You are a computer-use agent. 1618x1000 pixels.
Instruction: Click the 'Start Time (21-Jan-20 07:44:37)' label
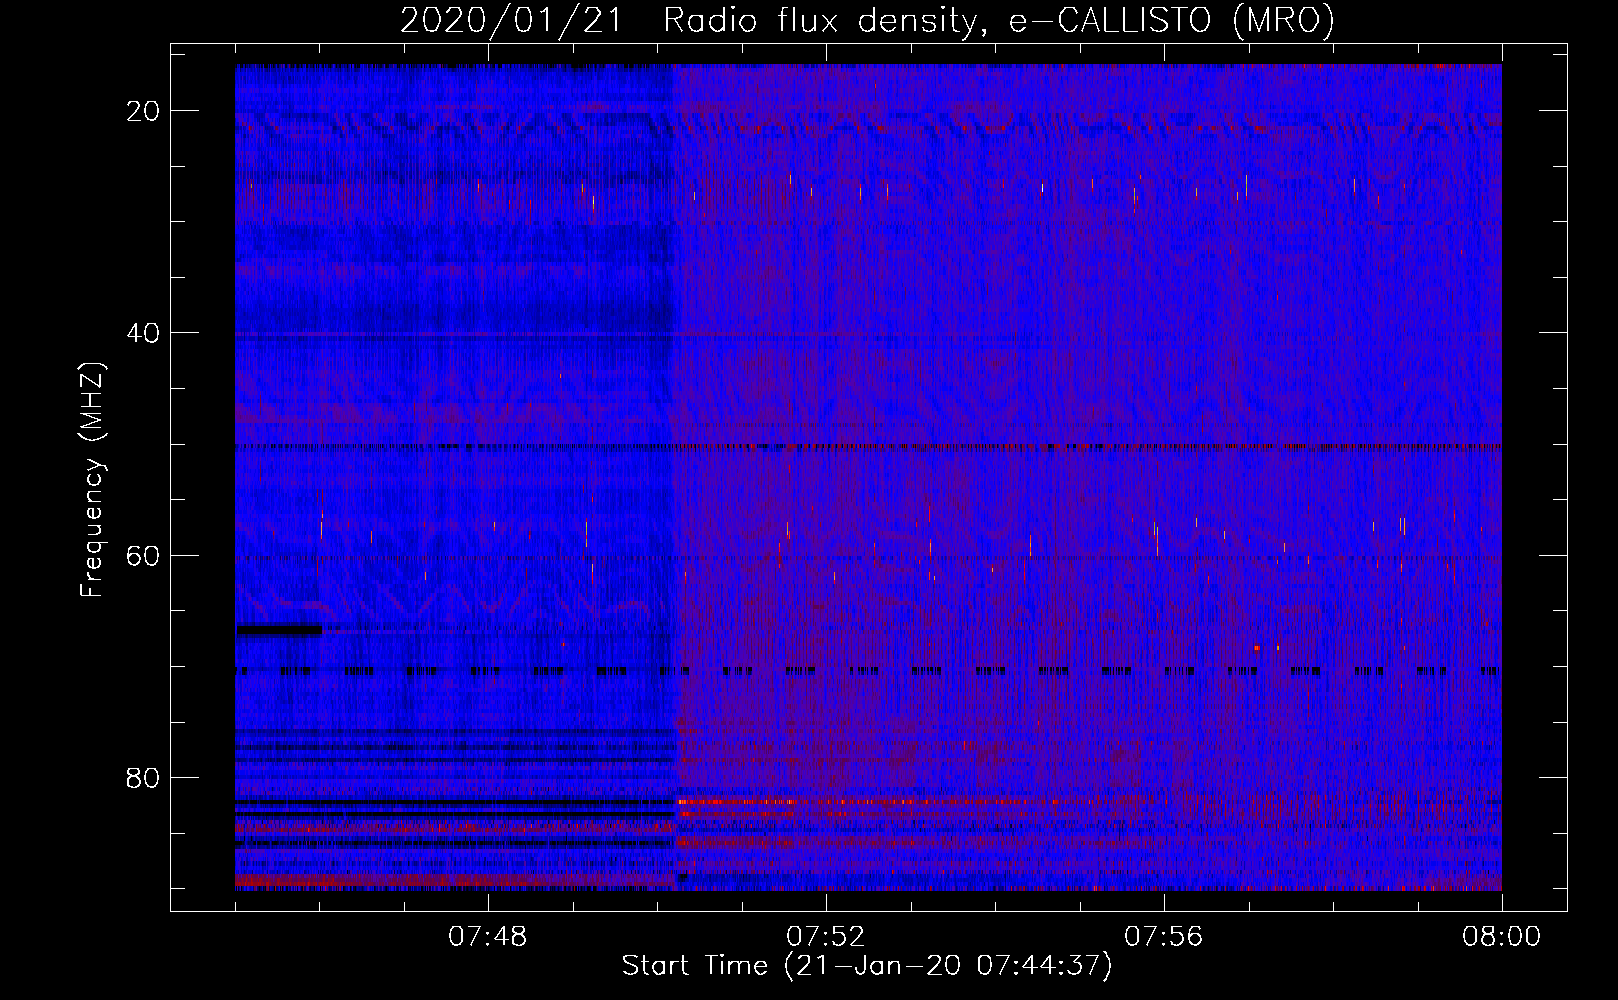pyautogui.click(x=867, y=966)
